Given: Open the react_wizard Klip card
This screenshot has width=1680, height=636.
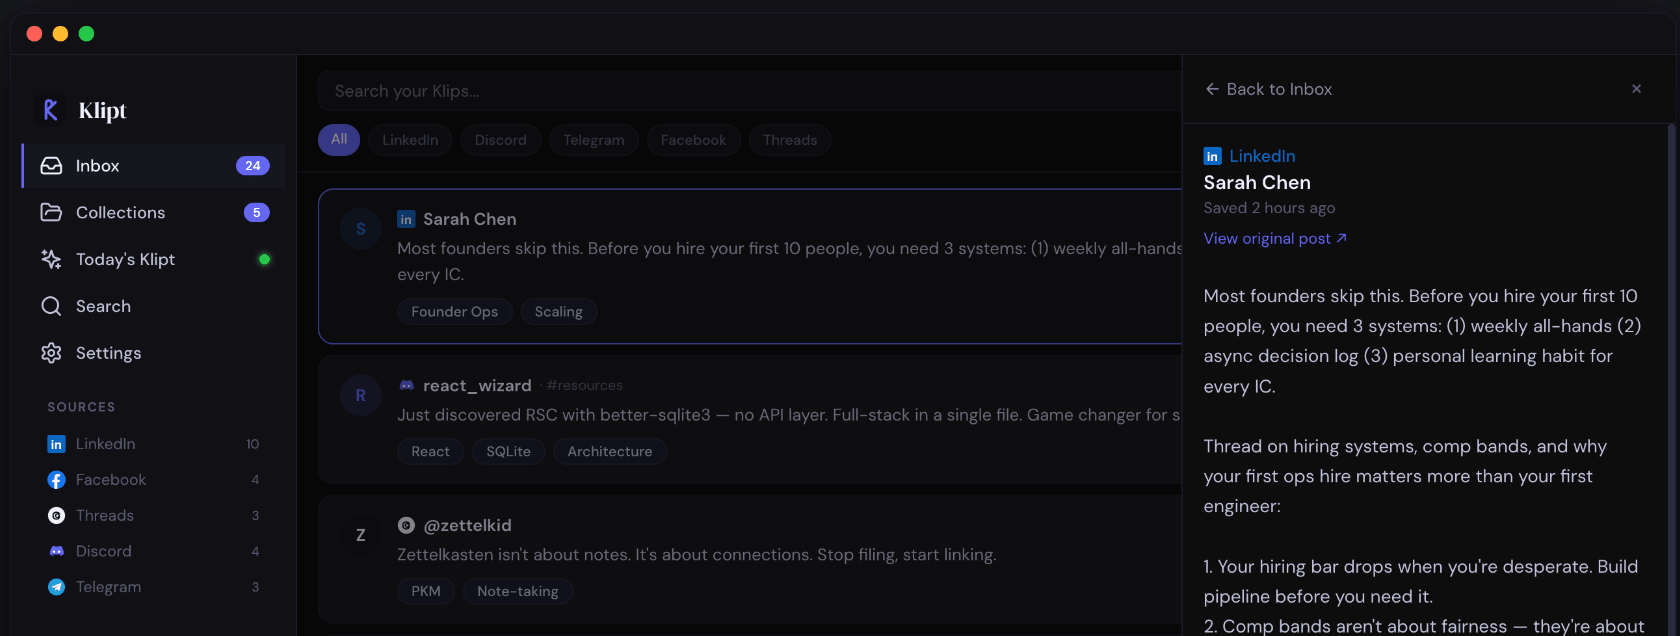Looking at the screenshot, I should coord(750,420).
